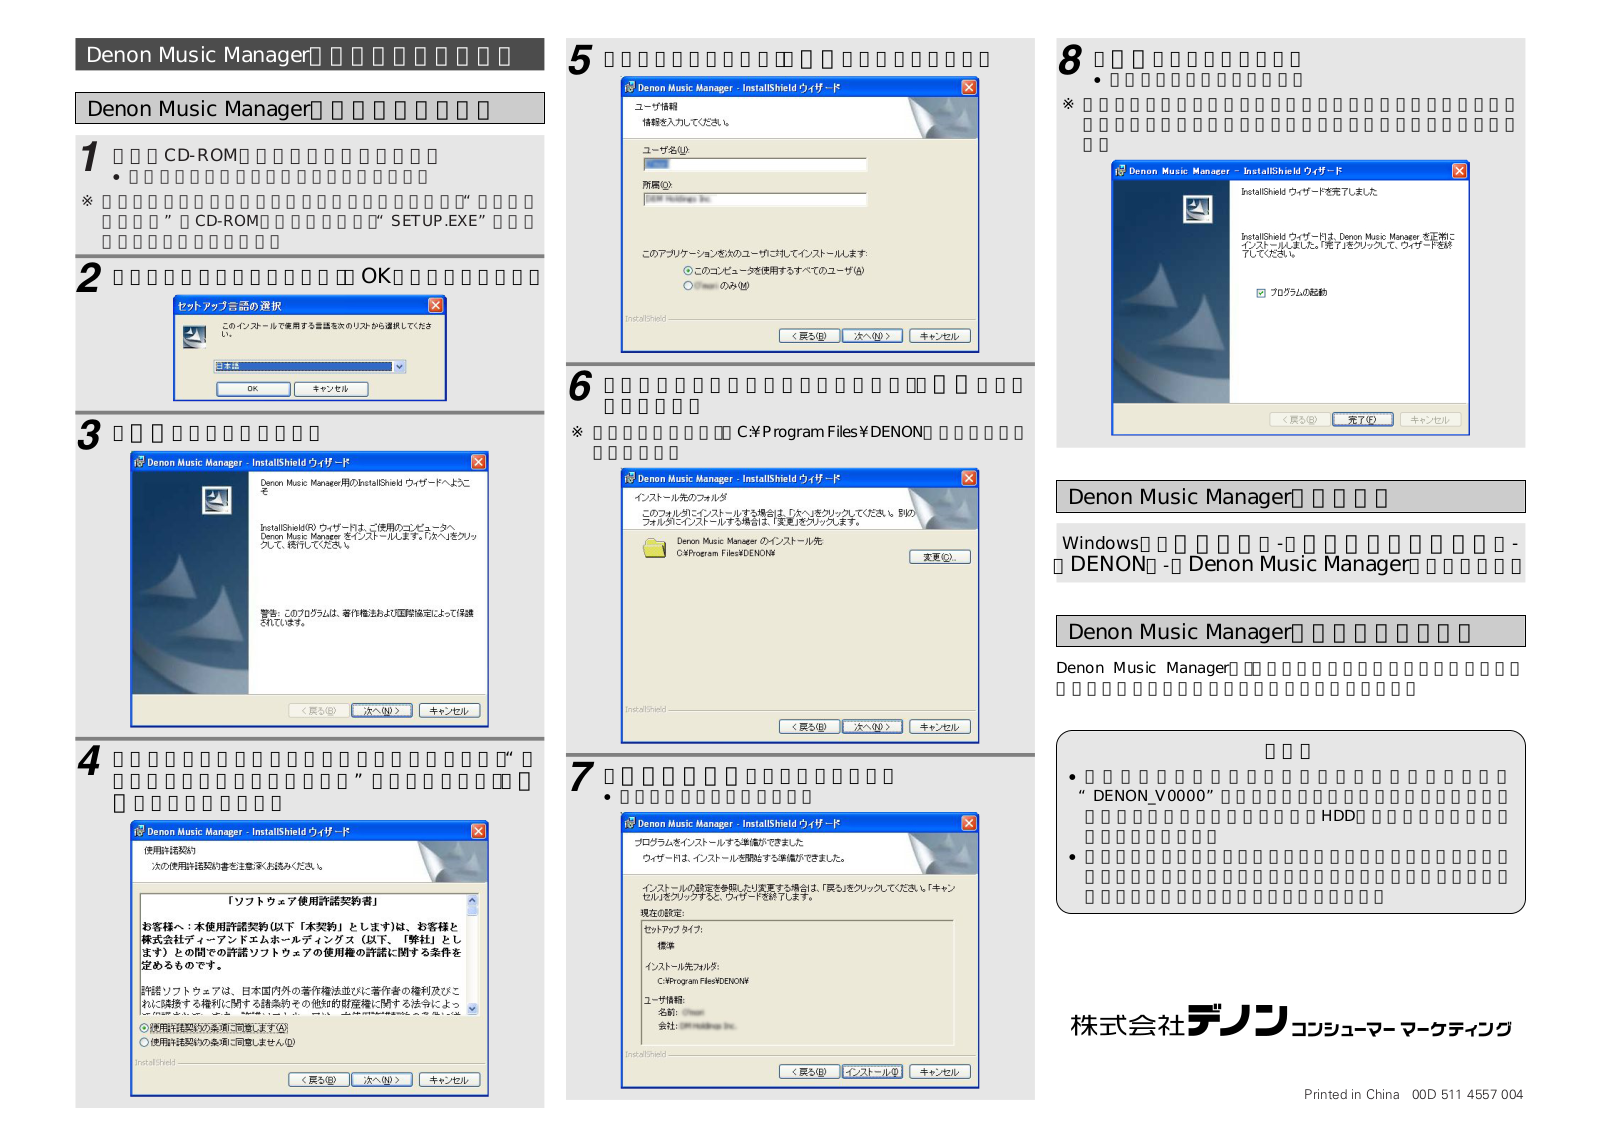
Task: Click the Change button for install folder
Action: 939,557
